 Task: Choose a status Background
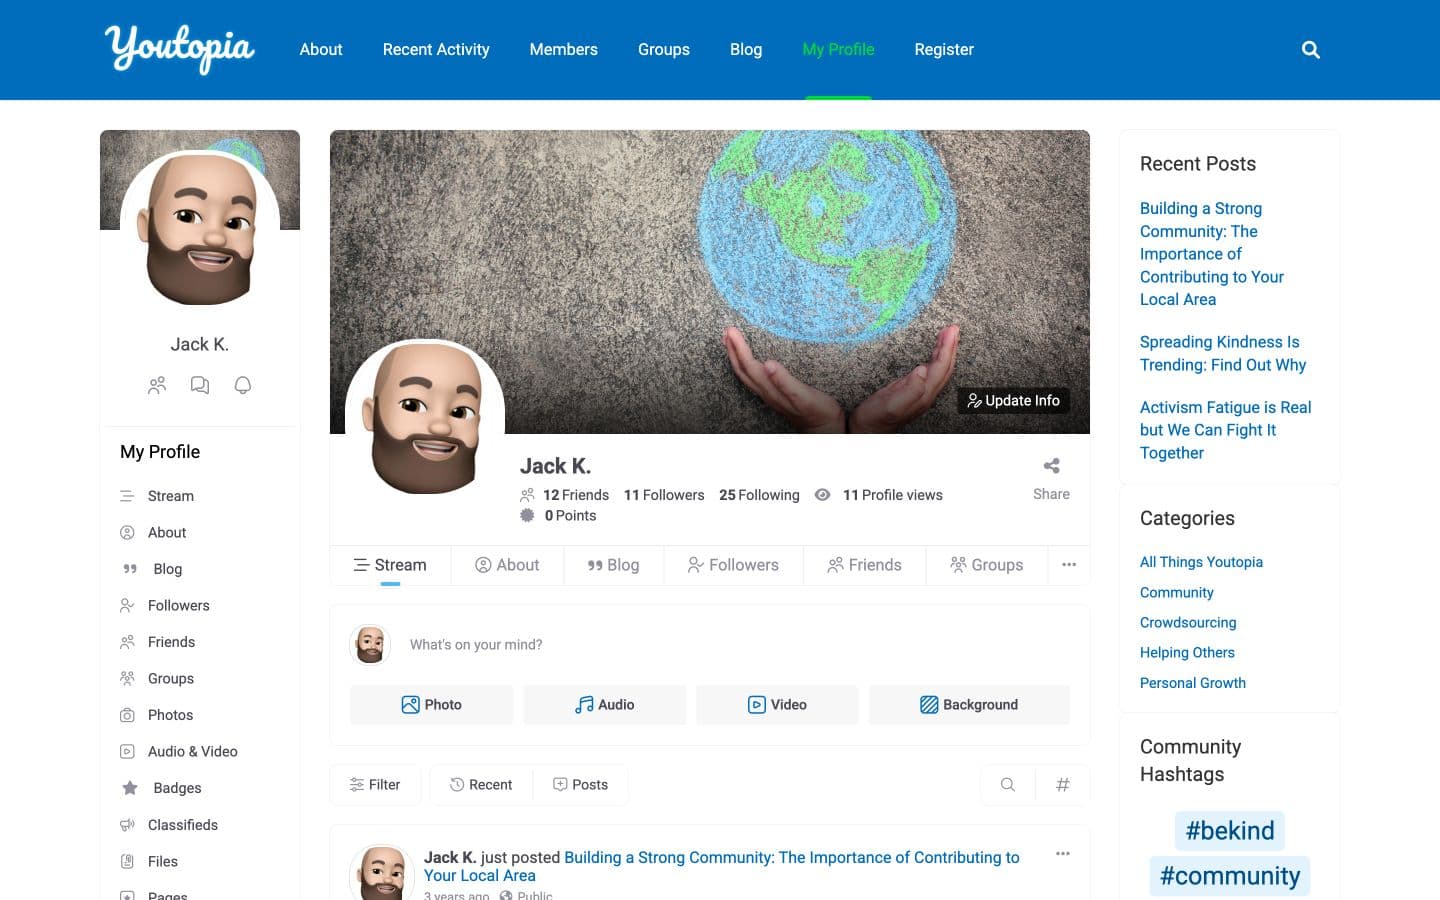coord(969,705)
